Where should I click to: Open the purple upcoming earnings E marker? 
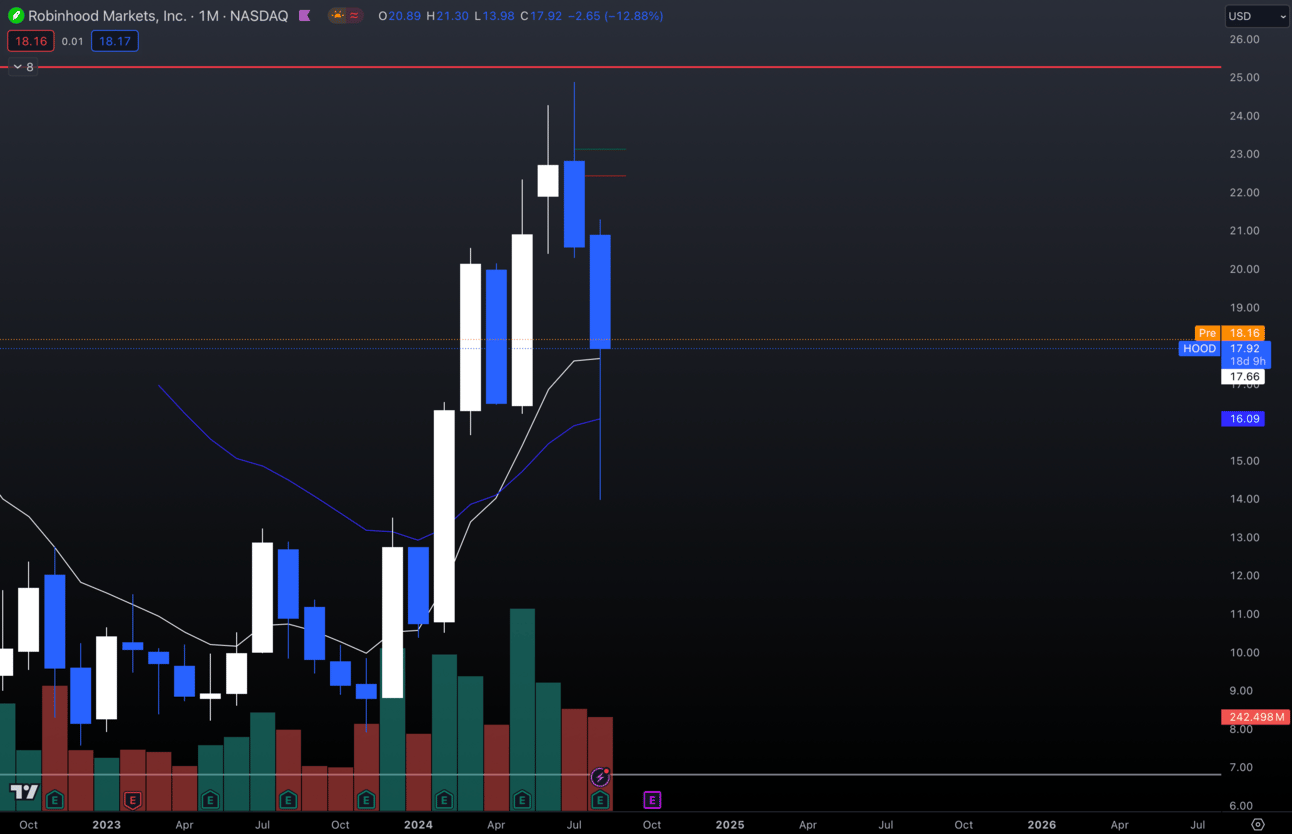tap(652, 800)
